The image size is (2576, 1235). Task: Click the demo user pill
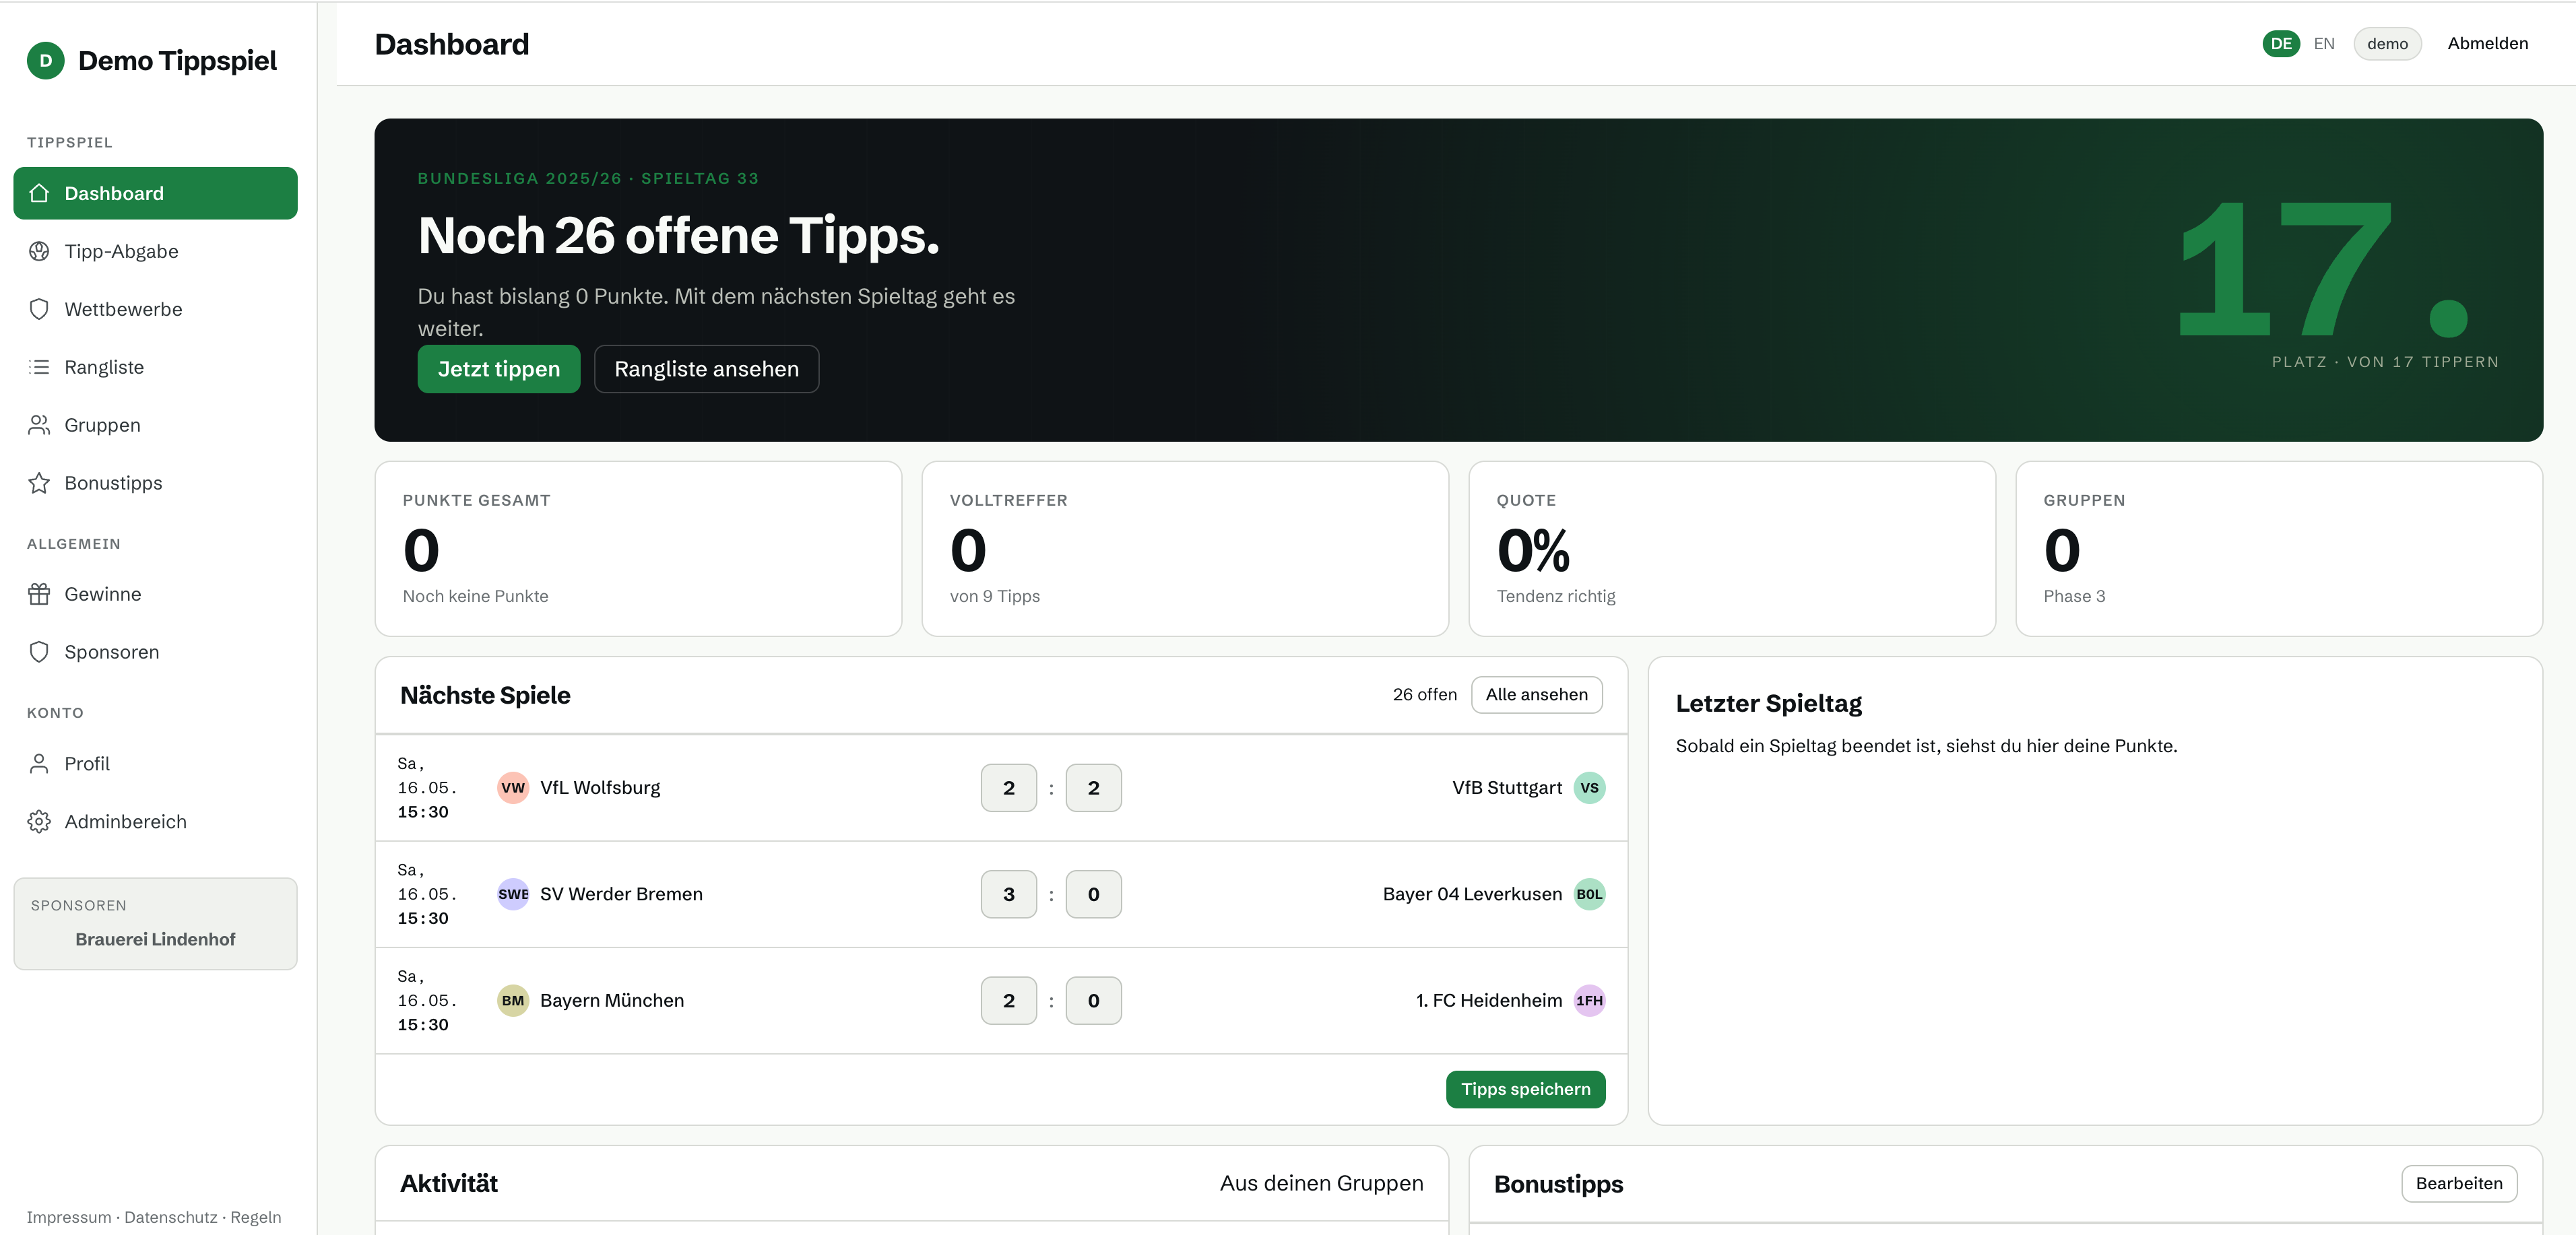[2387, 44]
